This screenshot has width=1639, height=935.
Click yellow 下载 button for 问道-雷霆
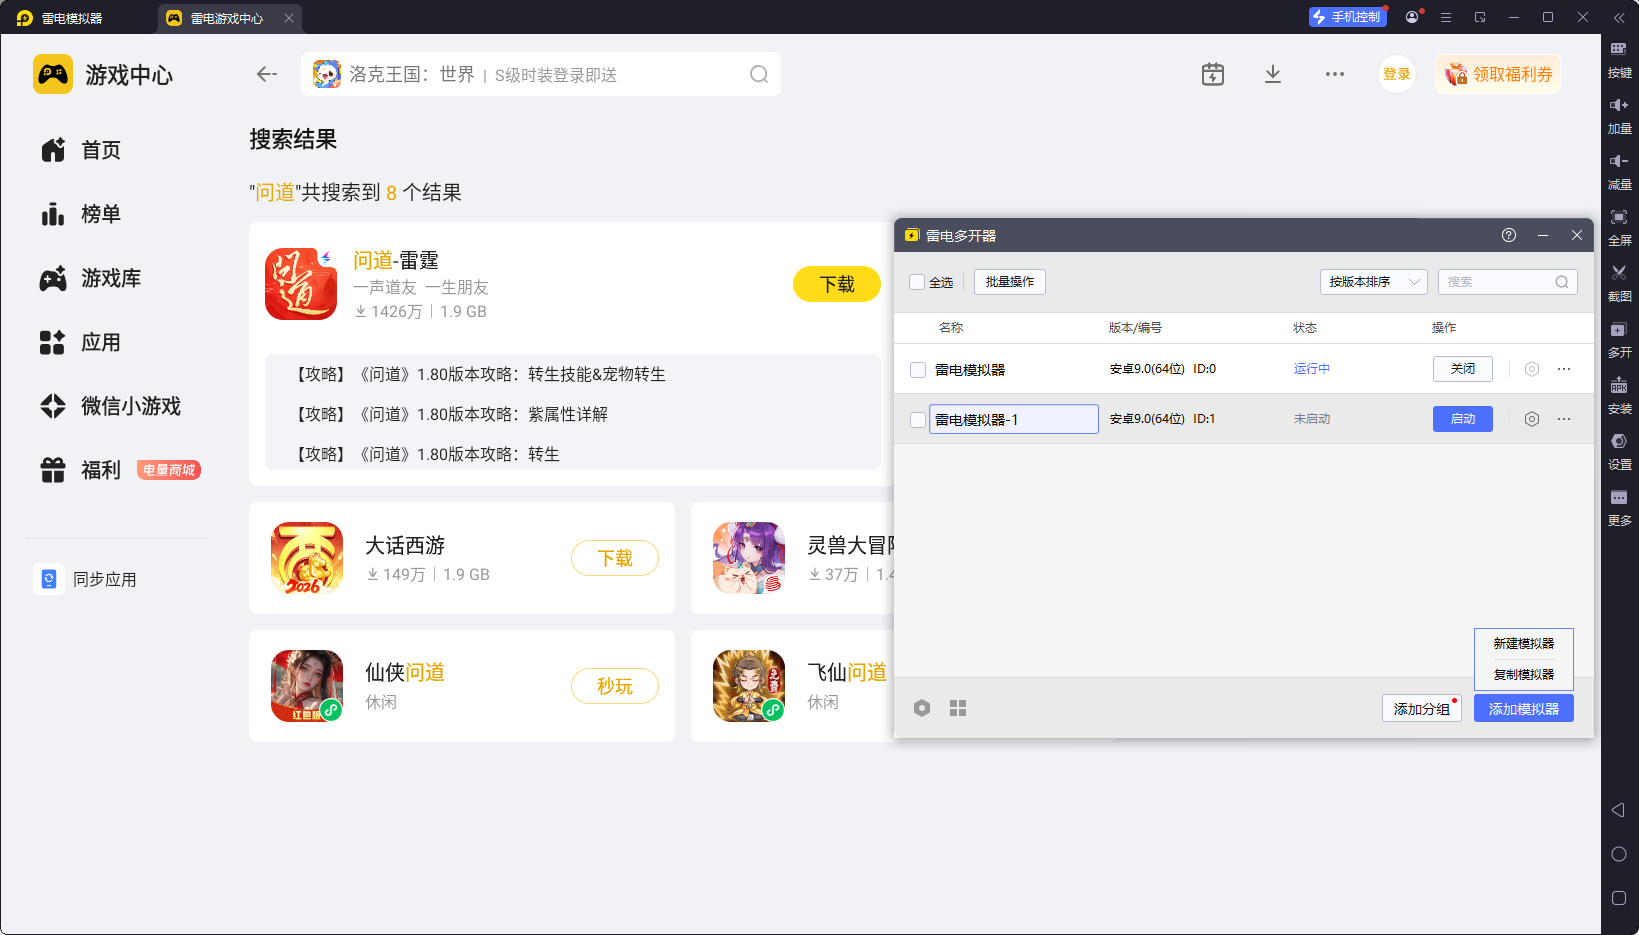click(836, 284)
